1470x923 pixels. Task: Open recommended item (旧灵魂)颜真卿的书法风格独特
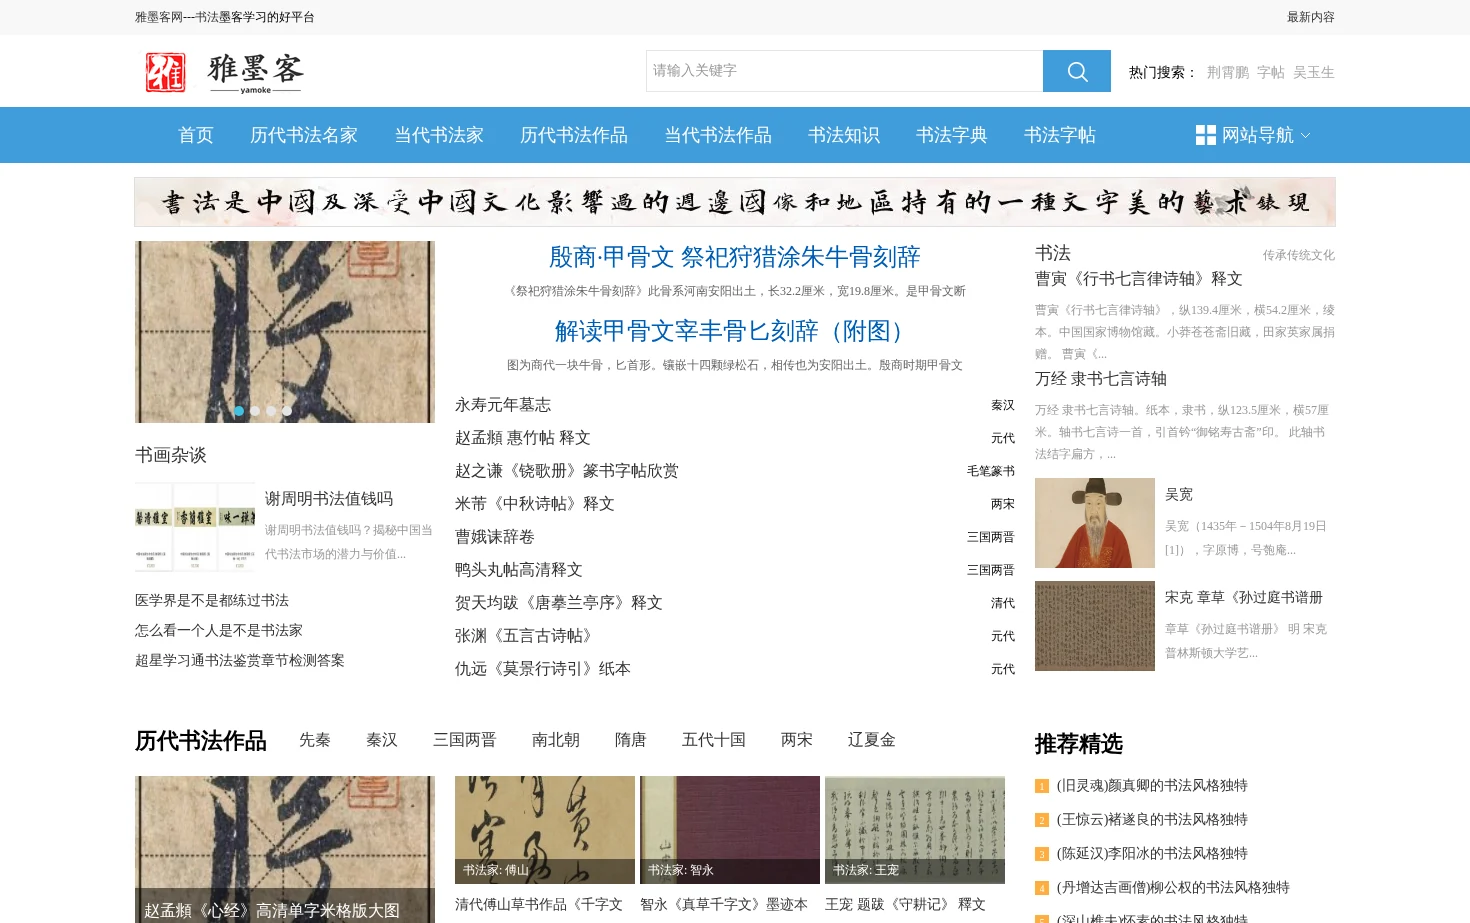pos(1152,786)
